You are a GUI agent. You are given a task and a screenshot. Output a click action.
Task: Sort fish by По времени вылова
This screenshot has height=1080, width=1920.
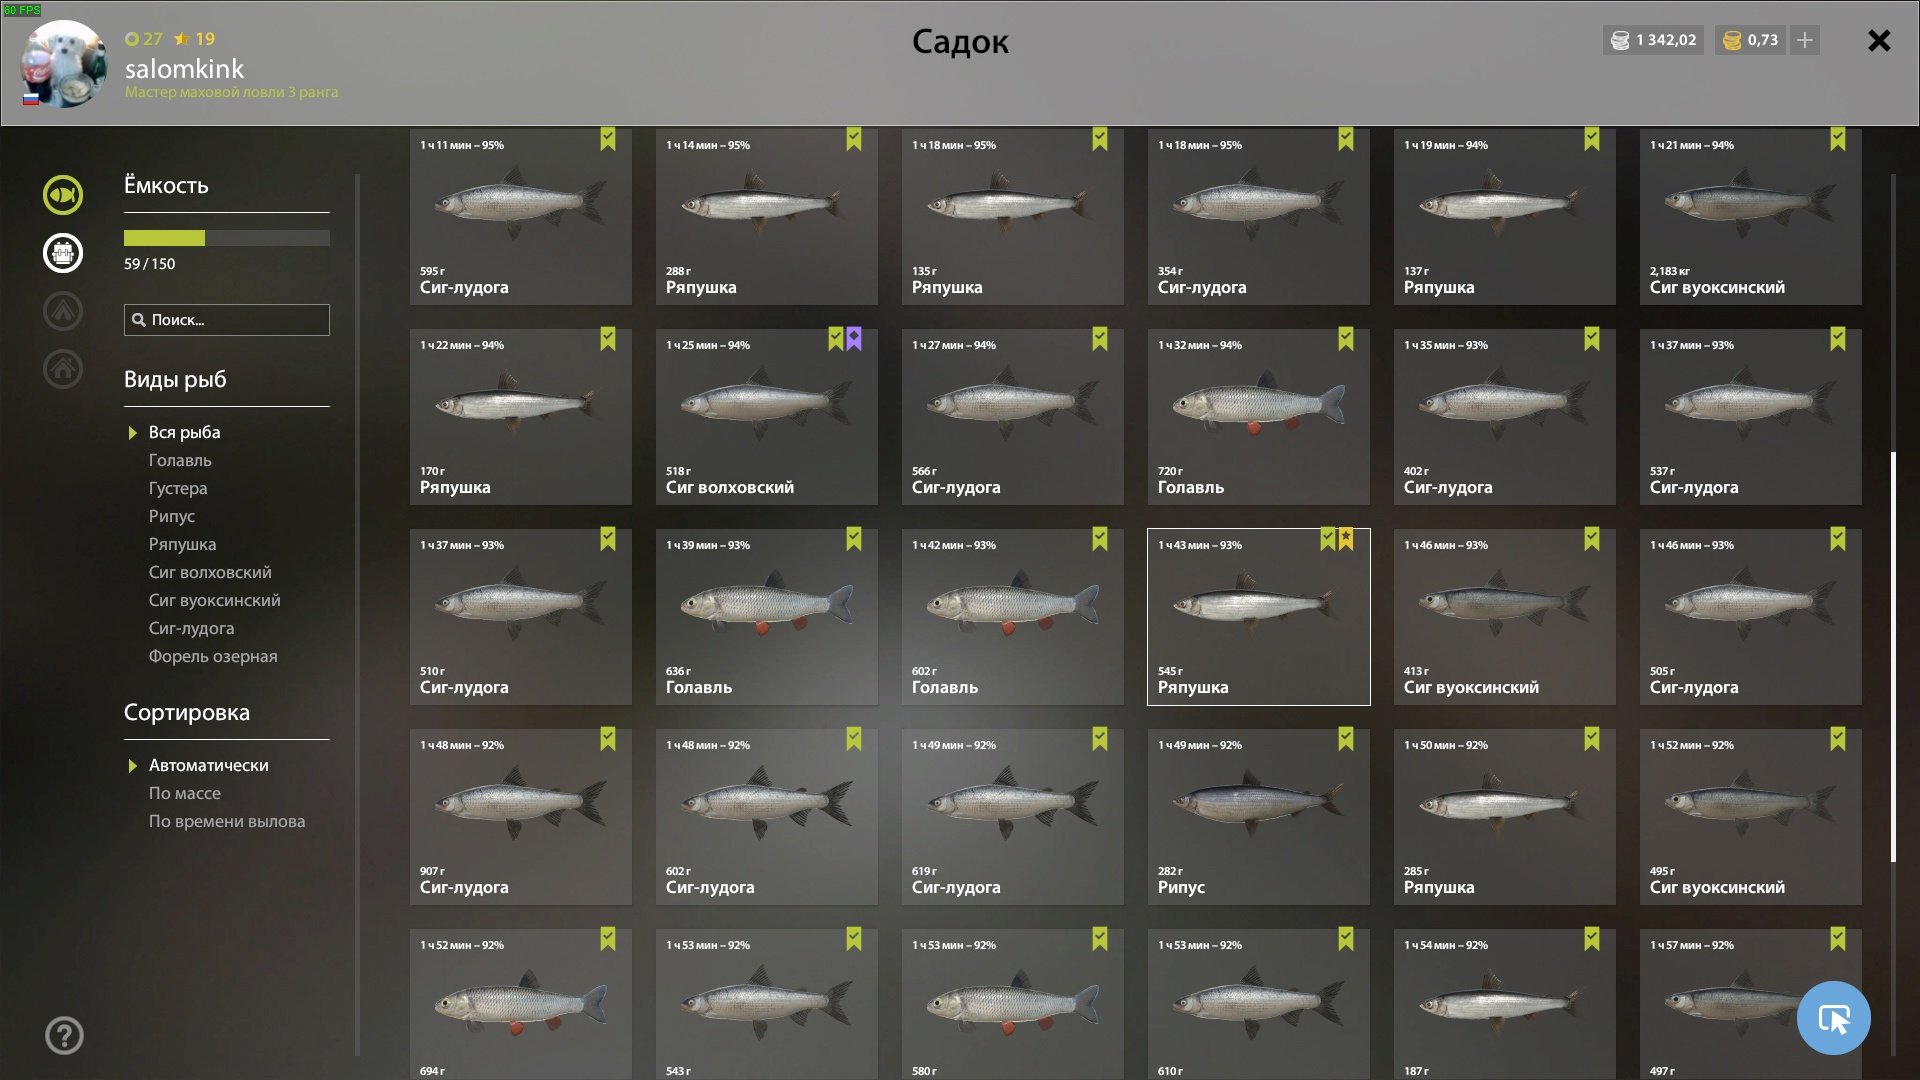click(227, 821)
